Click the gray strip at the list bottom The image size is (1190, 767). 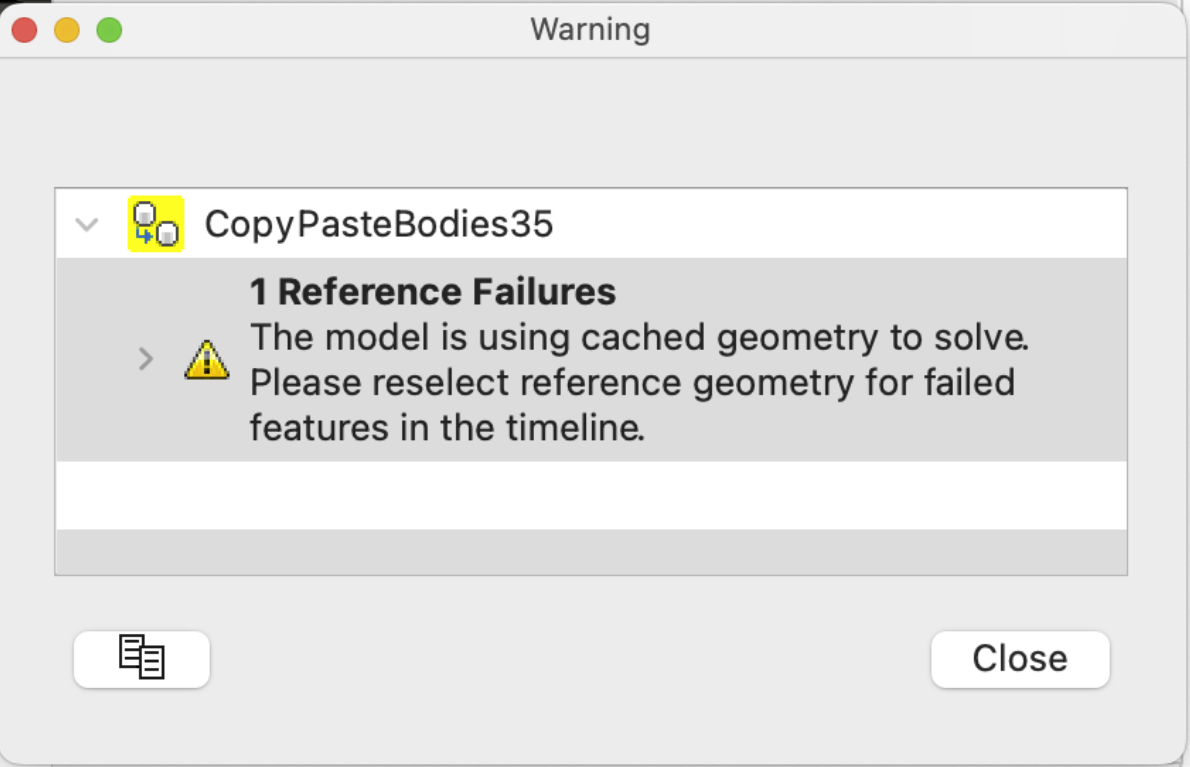click(x=590, y=552)
